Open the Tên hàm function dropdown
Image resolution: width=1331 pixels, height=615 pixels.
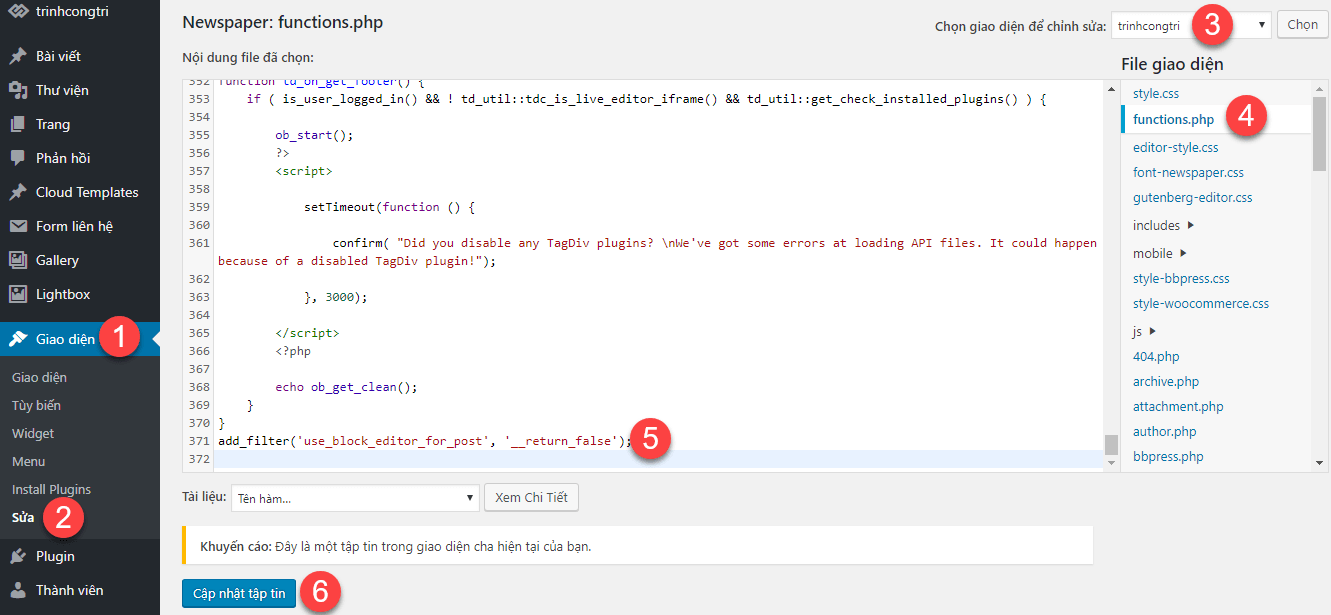(x=355, y=498)
